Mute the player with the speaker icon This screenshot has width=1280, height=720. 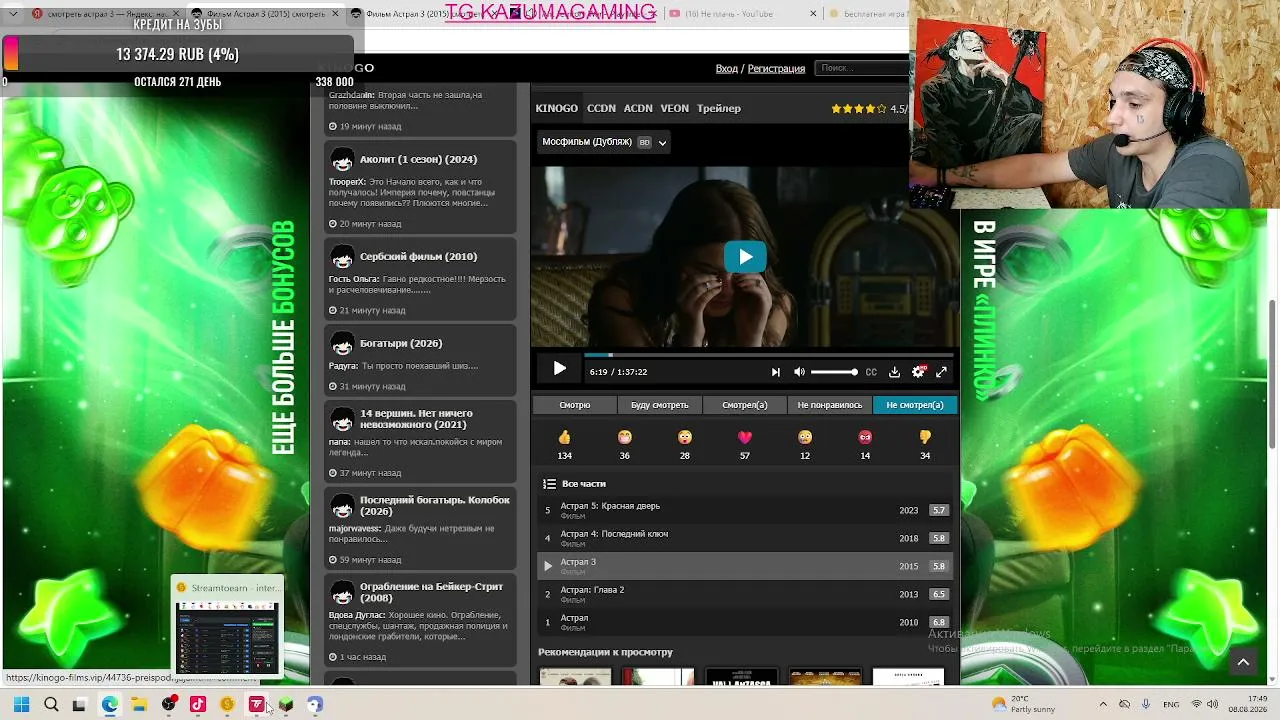tap(799, 372)
